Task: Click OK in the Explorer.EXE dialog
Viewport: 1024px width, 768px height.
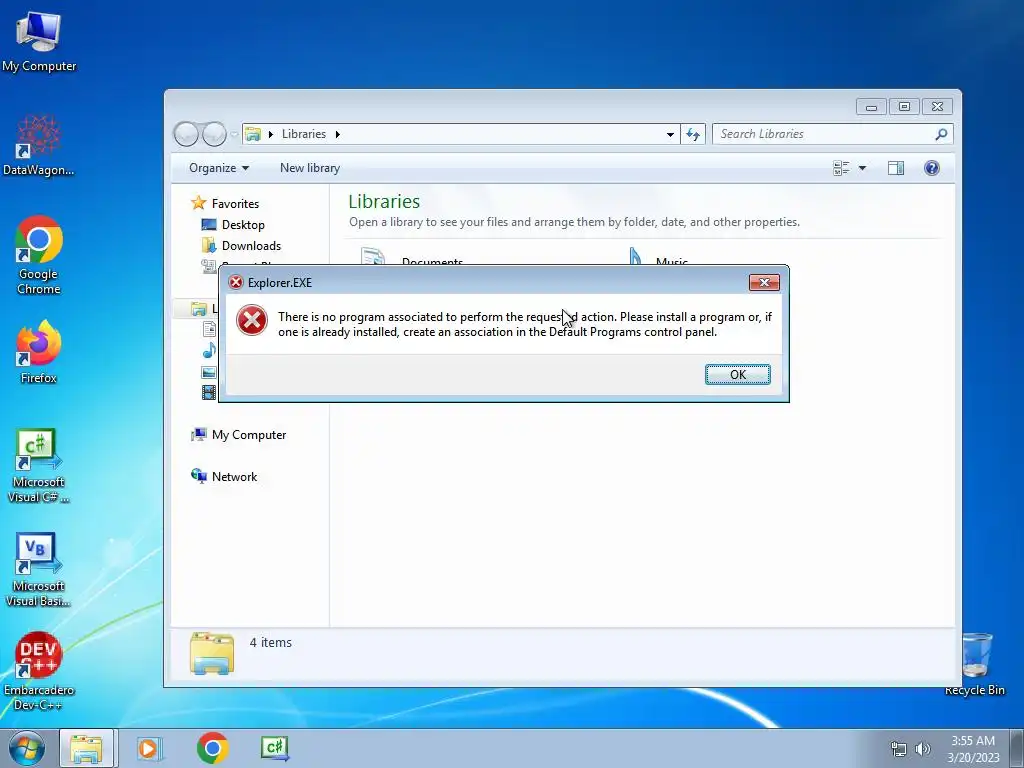Action: pyautogui.click(x=738, y=374)
